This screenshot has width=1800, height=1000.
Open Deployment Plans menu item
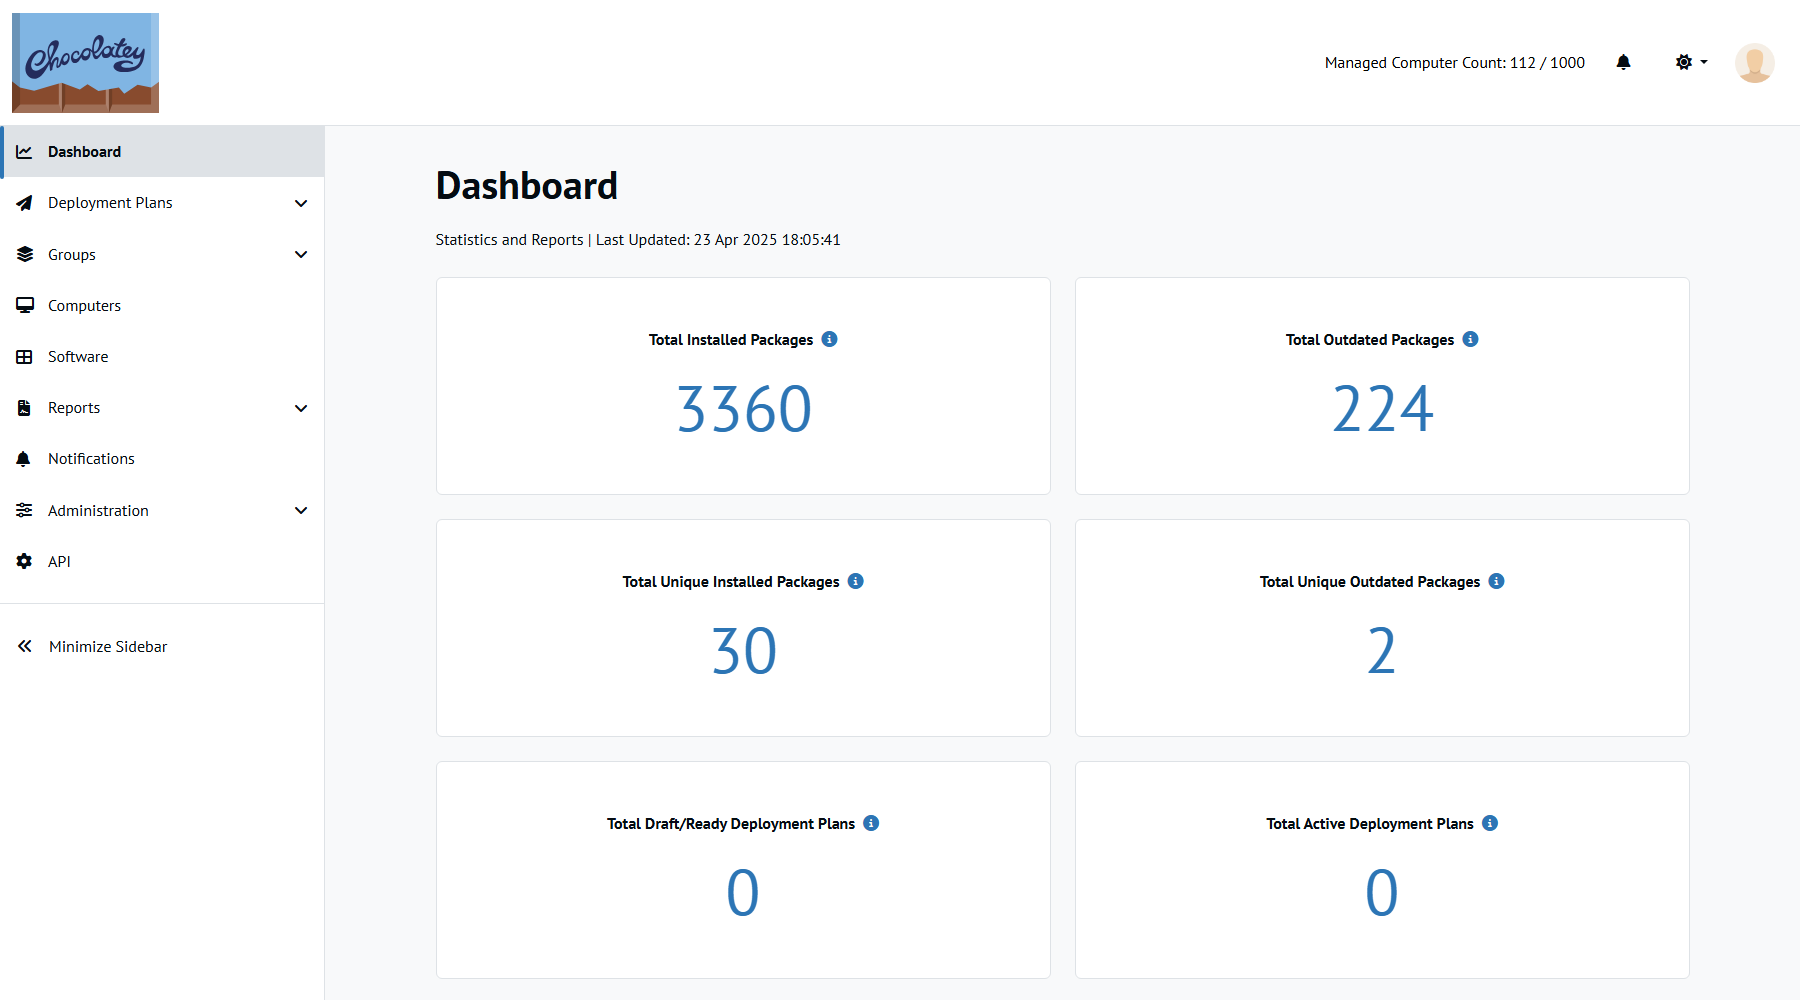pos(162,203)
